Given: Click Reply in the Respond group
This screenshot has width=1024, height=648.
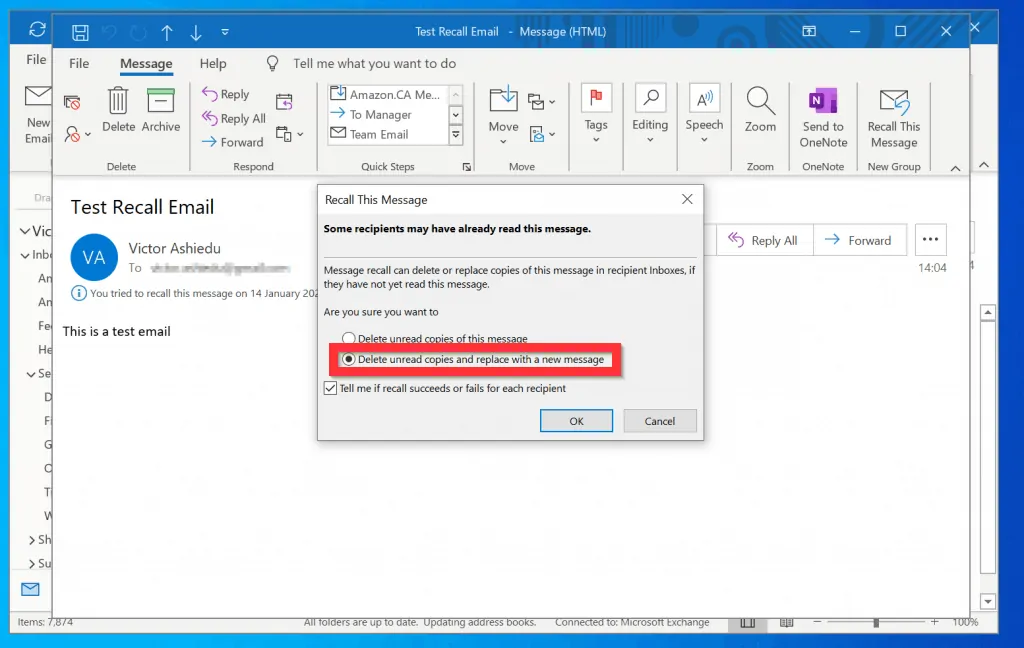Looking at the screenshot, I should pyautogui.click(x=226, y=94).
